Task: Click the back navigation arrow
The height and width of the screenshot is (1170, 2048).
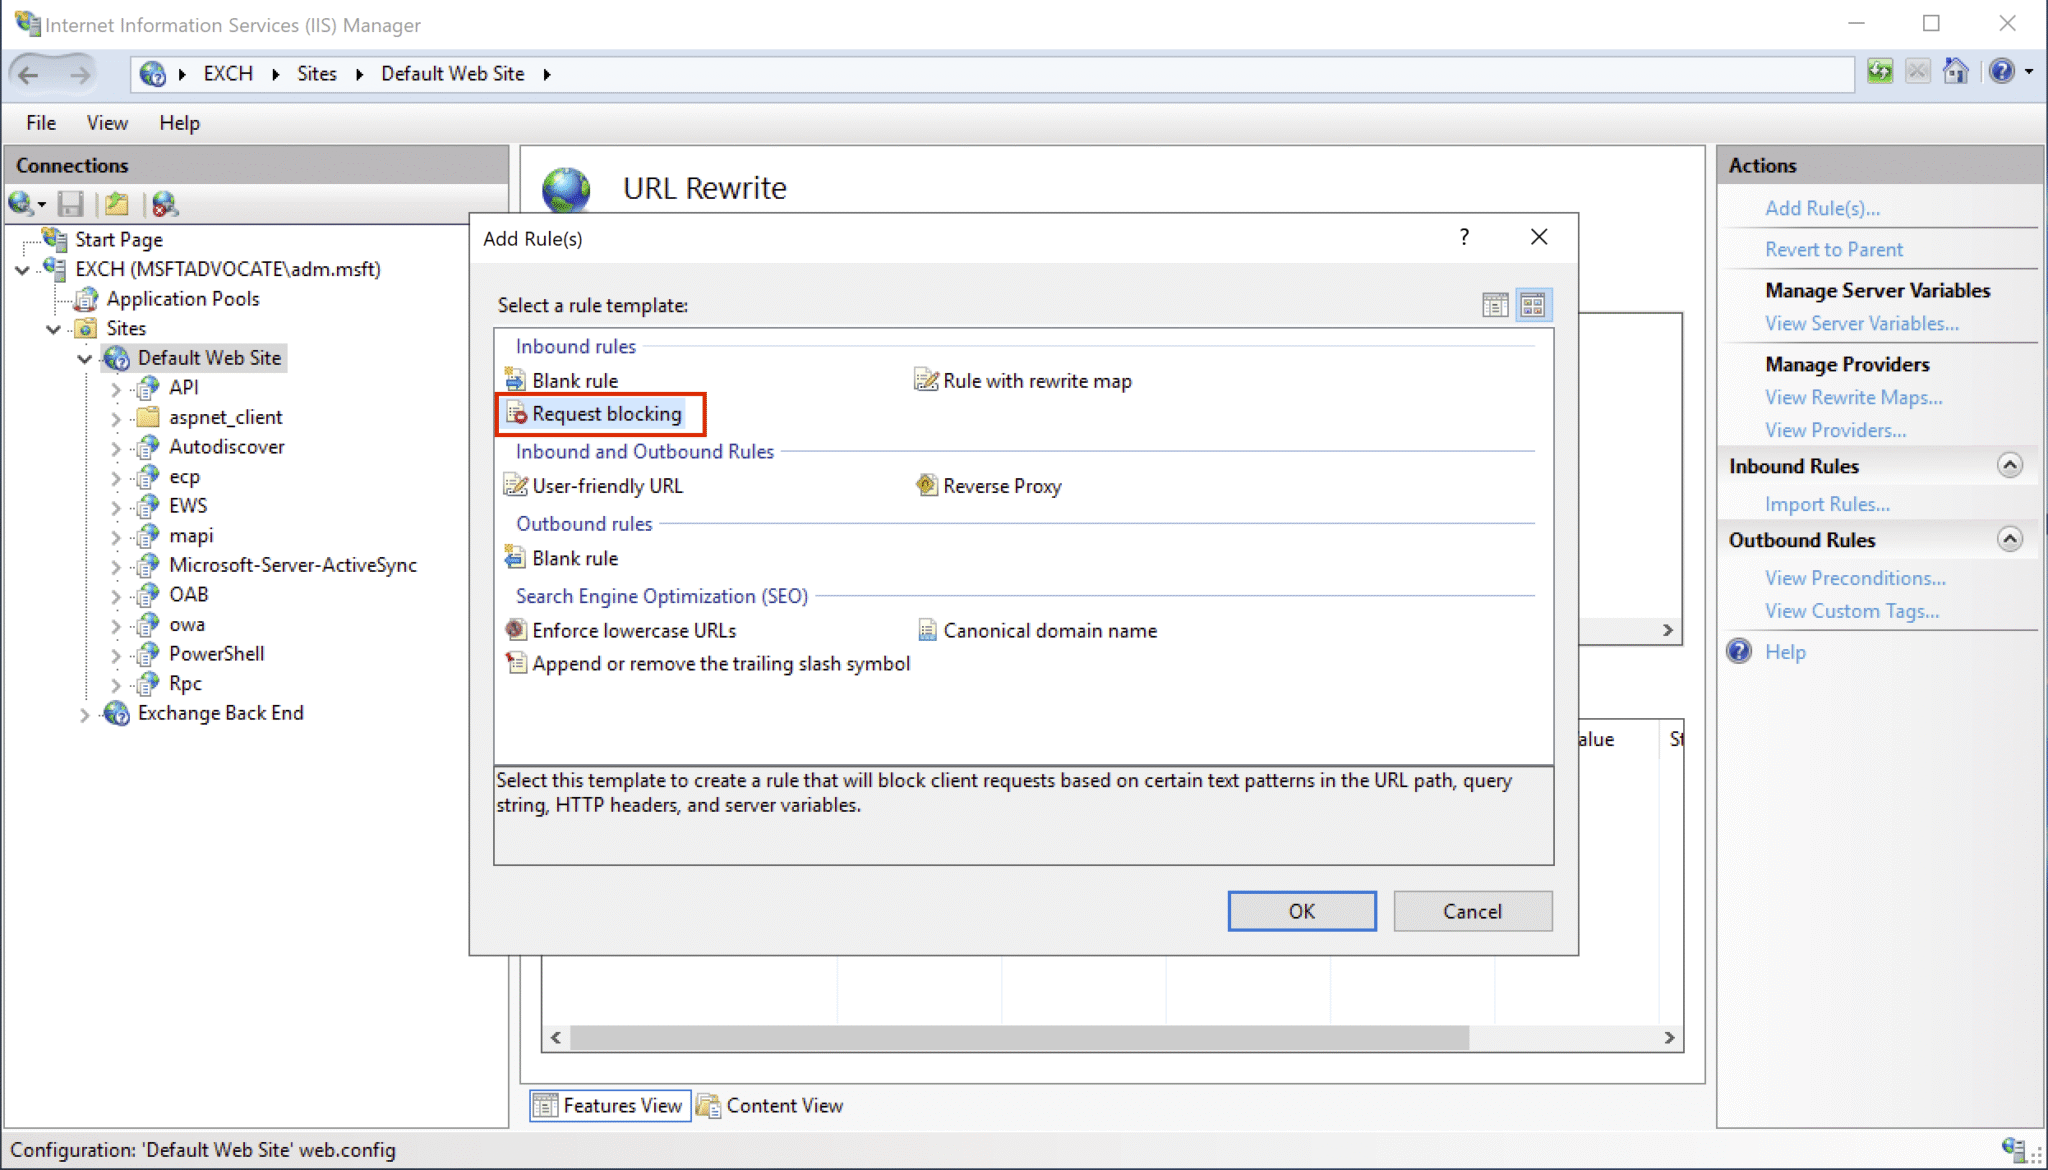Action: (30, 73)
